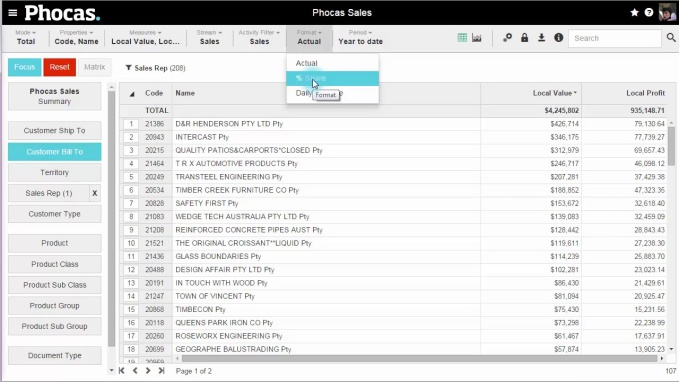This screenshot has width=679, height=382.
Task: Select row SAFETY FIRST Pty
Action: tap(207, 203)
